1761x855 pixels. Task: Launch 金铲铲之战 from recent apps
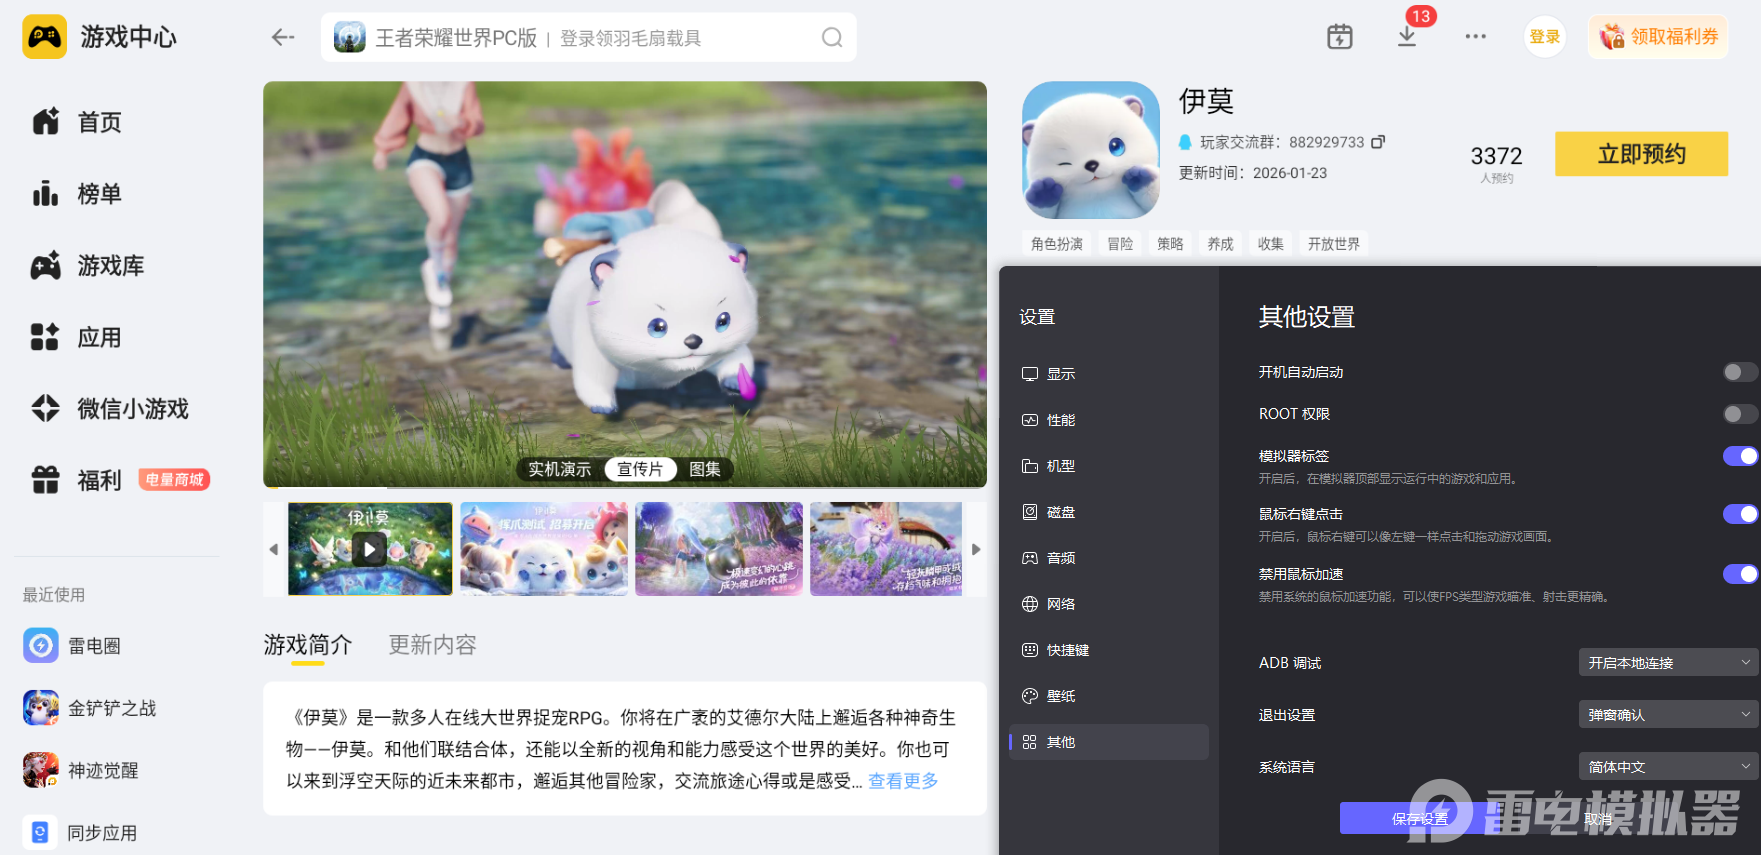click(41, 708)
